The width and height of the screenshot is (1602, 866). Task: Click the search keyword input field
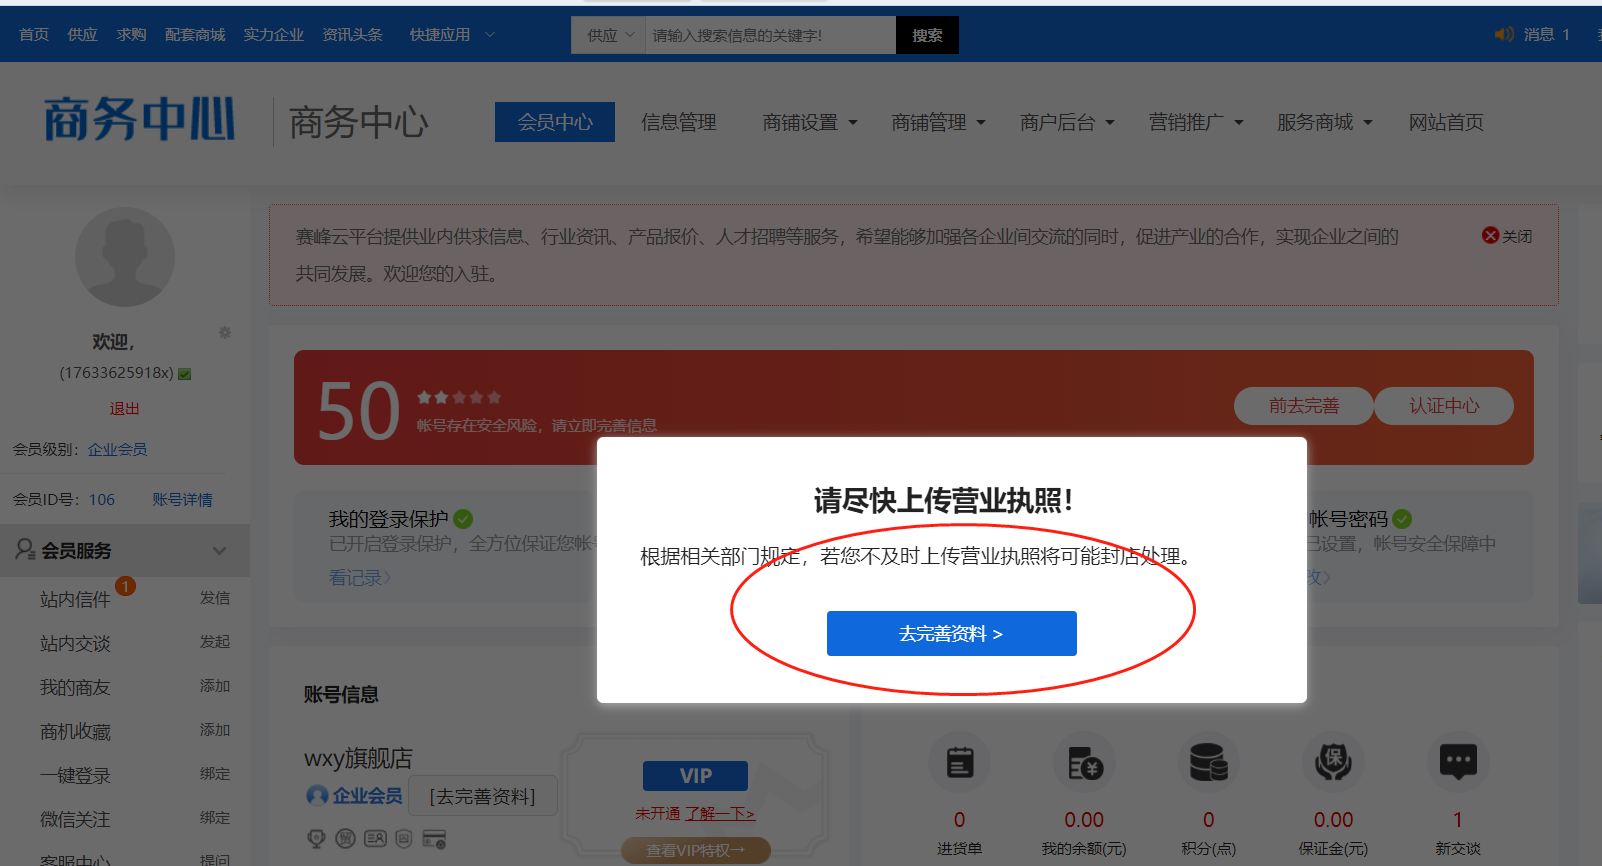(x=770, y=35)
